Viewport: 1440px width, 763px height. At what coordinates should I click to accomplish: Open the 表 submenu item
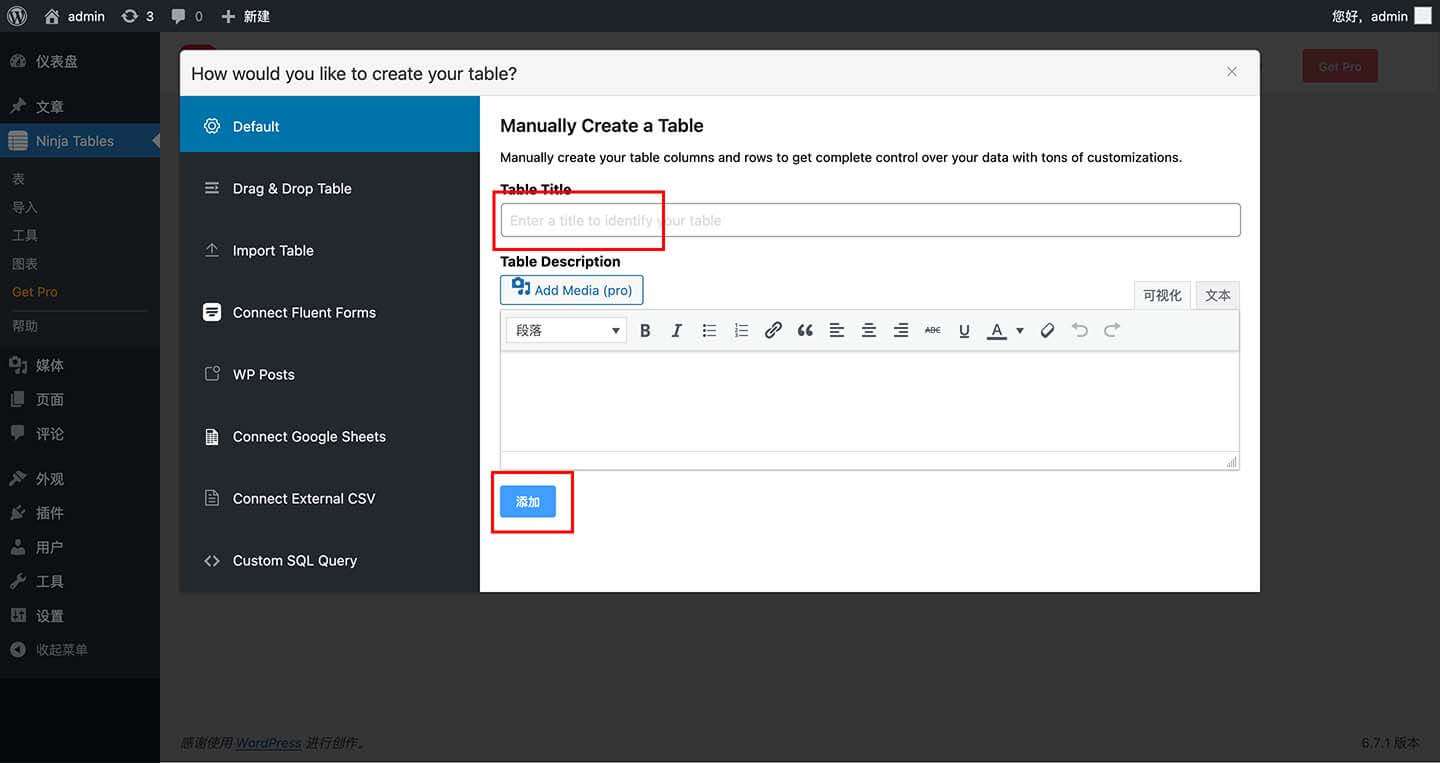tap(18, 179)
